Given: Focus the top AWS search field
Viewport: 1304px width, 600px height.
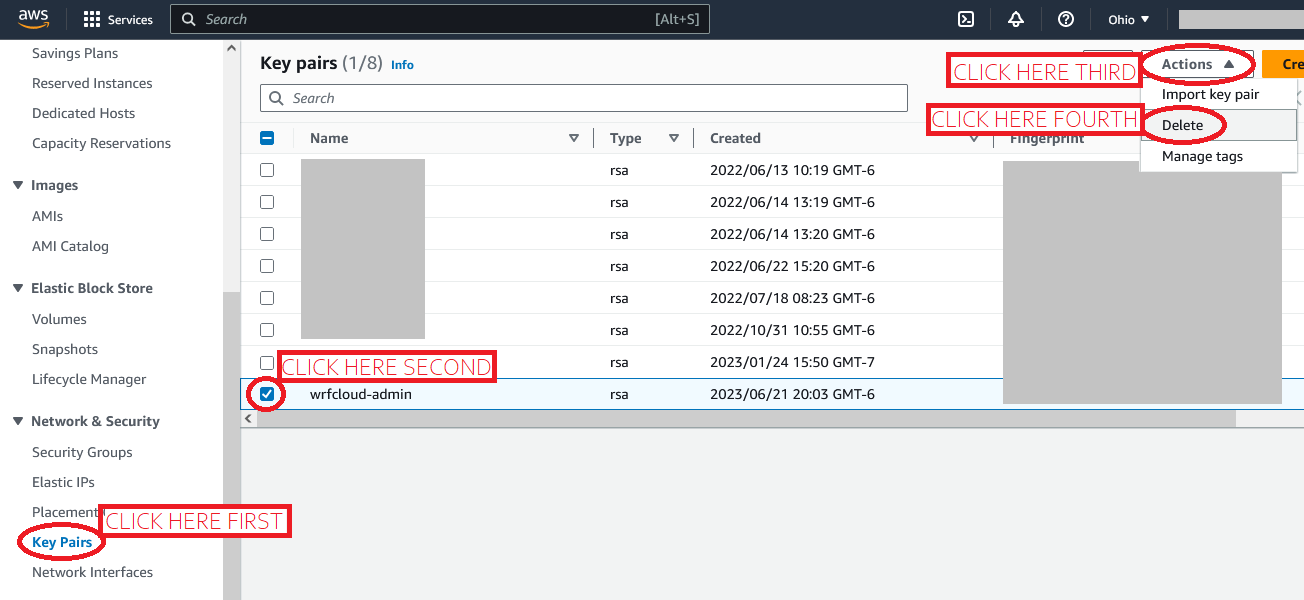Looking at the screenshot, I should (x=440, y=19).
